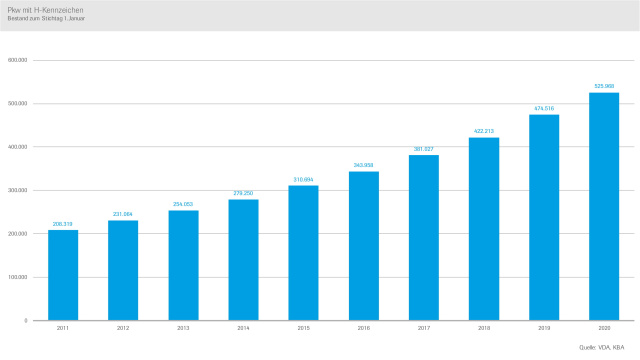Click the 525.968 value label

pyautogui.click(x=604, y=86)
